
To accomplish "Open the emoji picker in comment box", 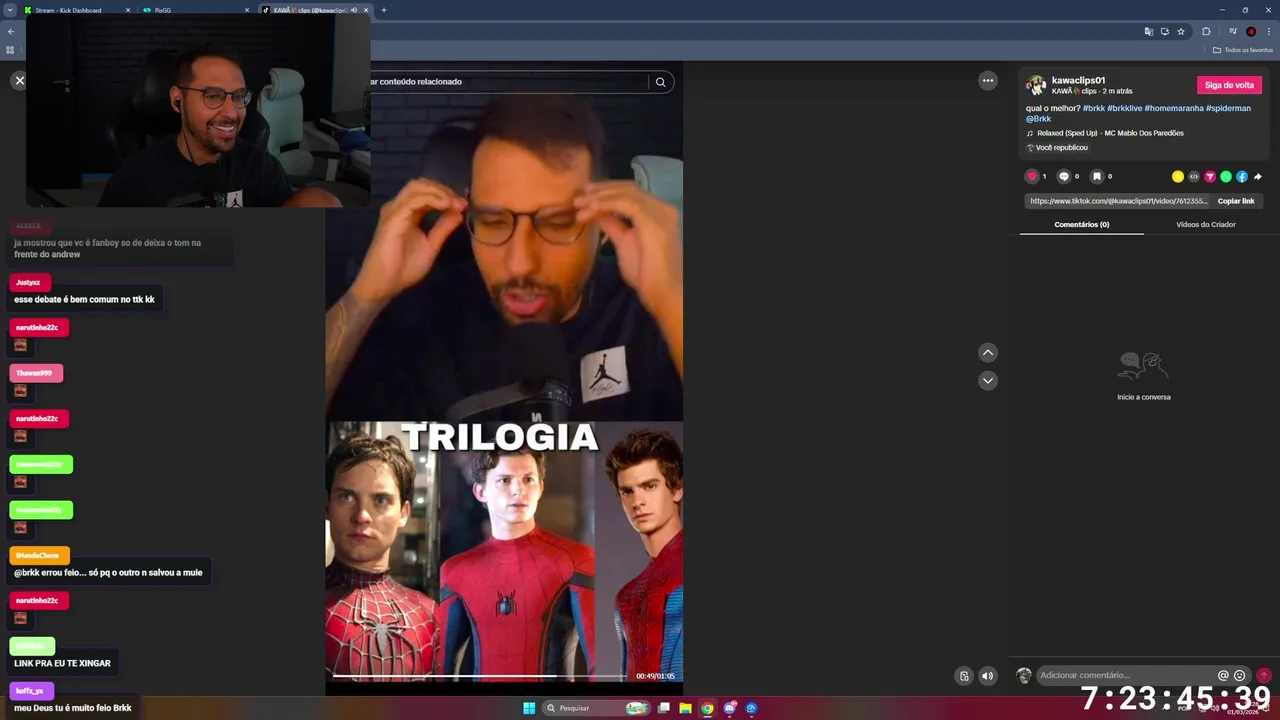I will (x=1240, y=676).
